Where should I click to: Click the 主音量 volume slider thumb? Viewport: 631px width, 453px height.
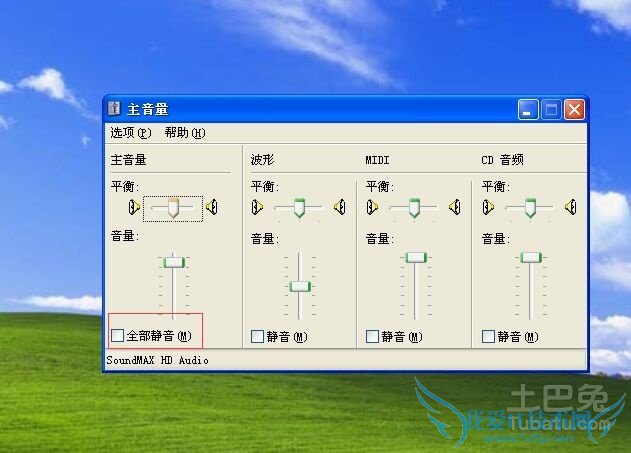tap(174, 263)
